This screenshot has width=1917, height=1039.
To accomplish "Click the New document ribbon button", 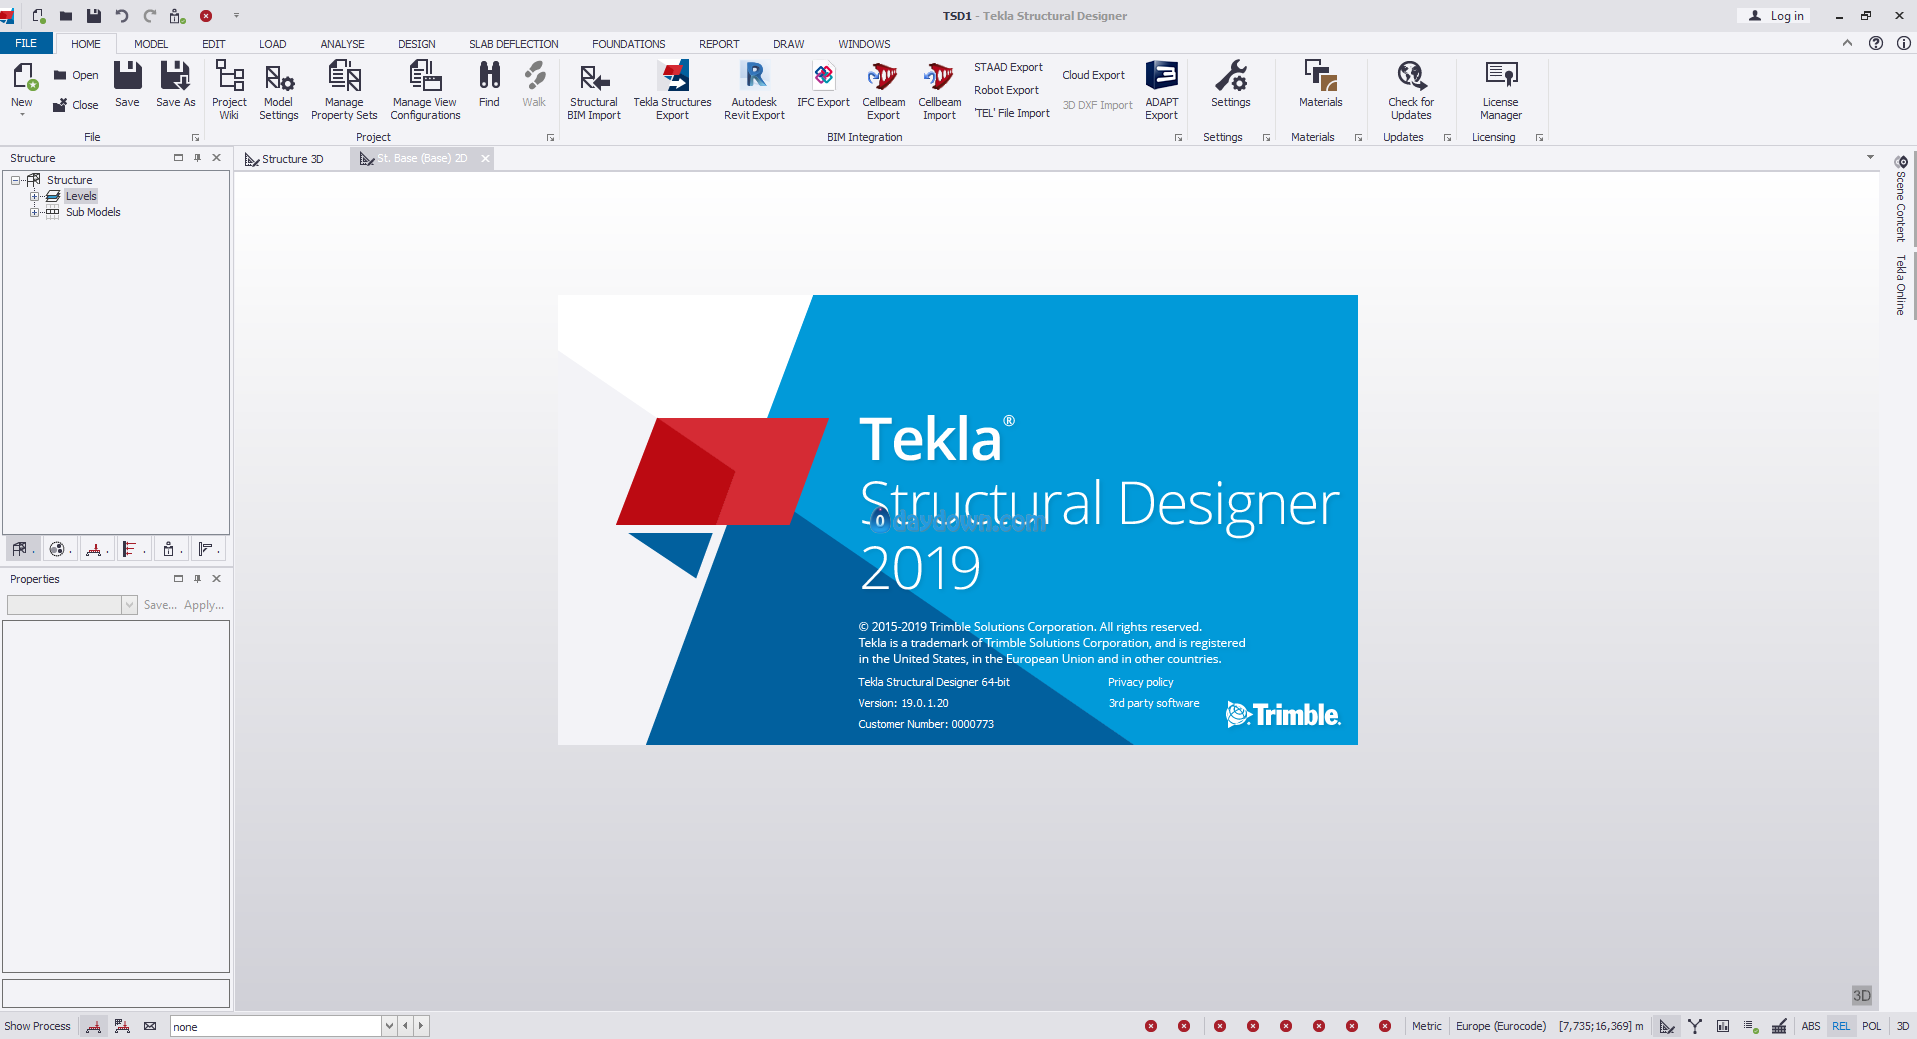I will click(x=22, y=84).
